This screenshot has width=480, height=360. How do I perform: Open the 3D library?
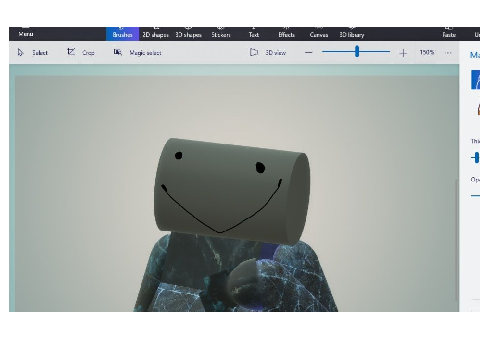point(352,34)
